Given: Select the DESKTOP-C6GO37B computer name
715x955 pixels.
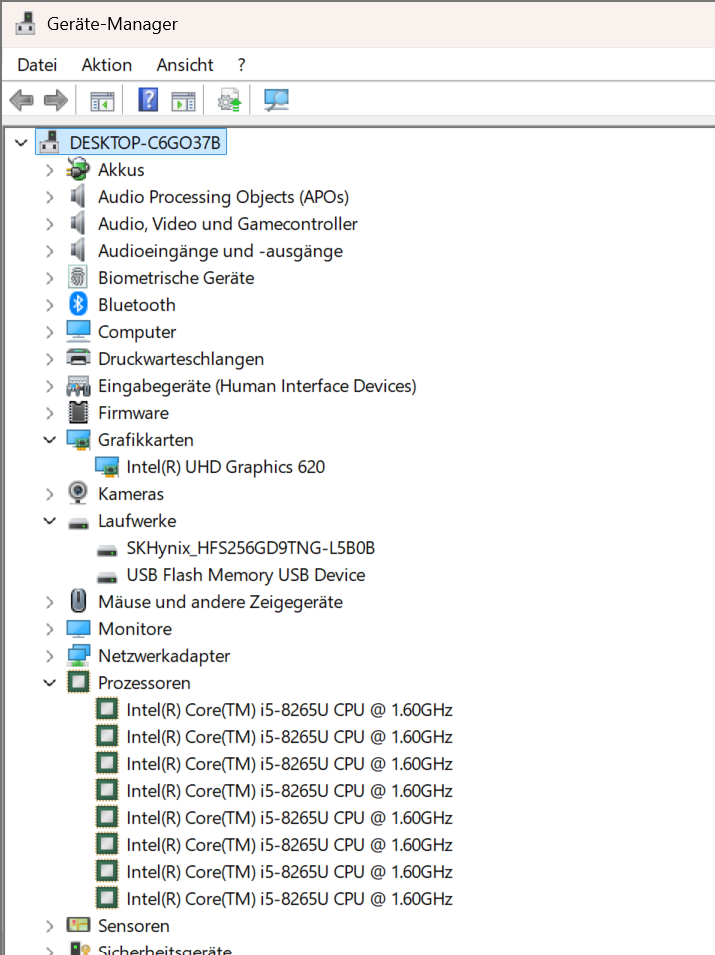Looking at the screenshot, I should (145, 143).
